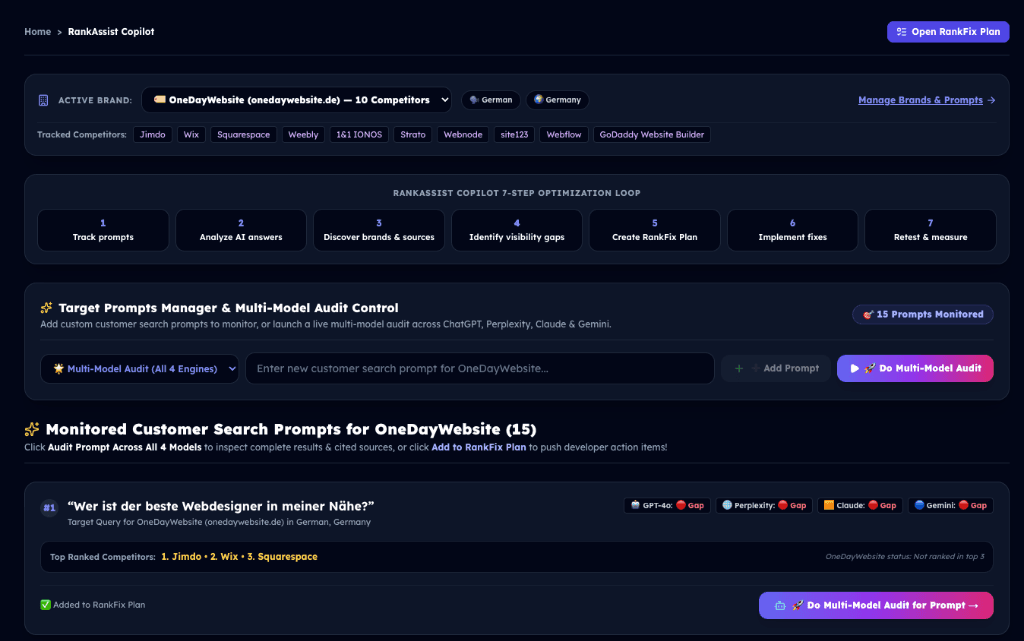This screenshot has height=641, width=1024.
Task: Click the Claude engine icon
Action: 829,505
